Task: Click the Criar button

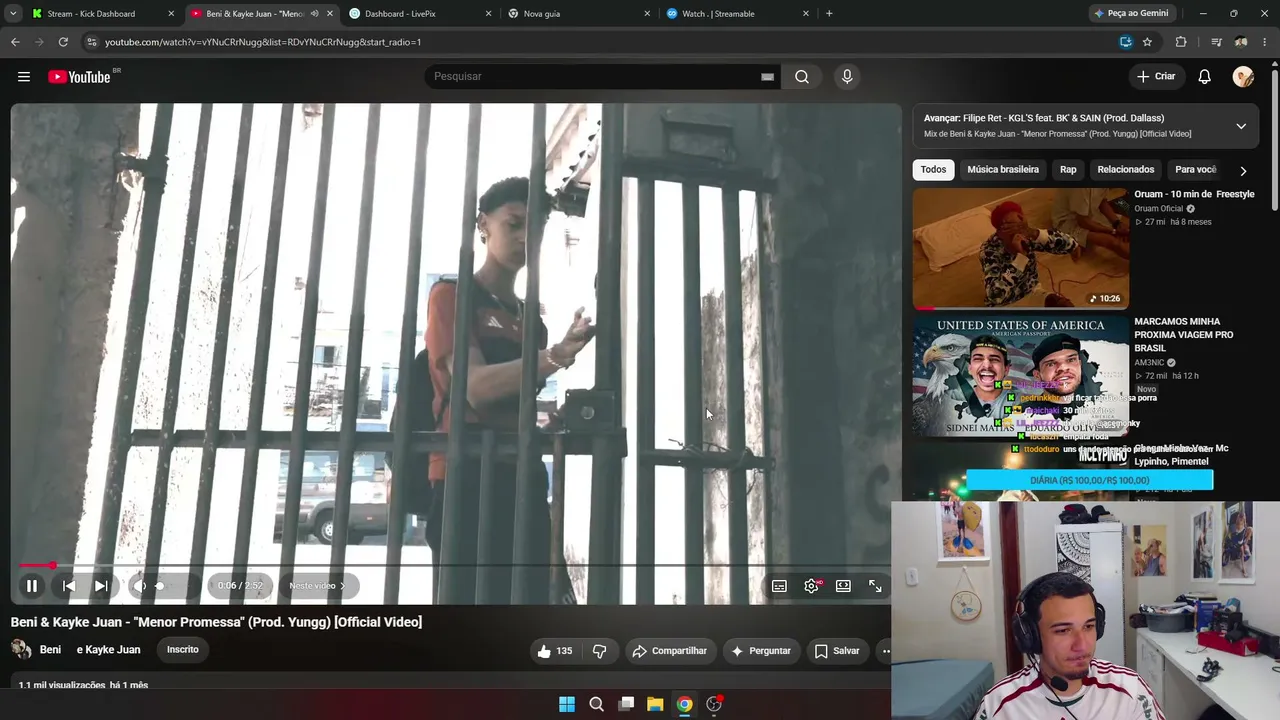Action: click(1156, 77)
